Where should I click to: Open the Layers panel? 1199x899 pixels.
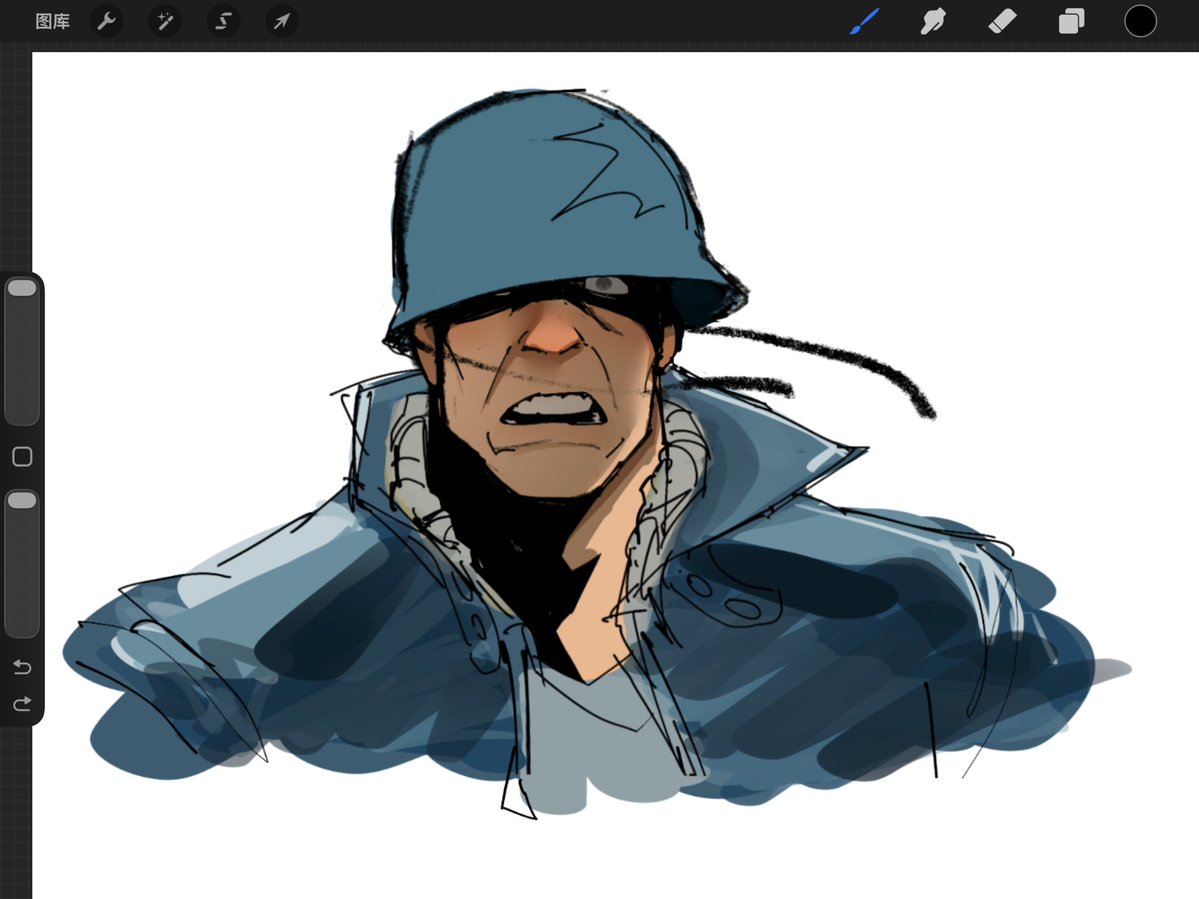click(1071, 21)
